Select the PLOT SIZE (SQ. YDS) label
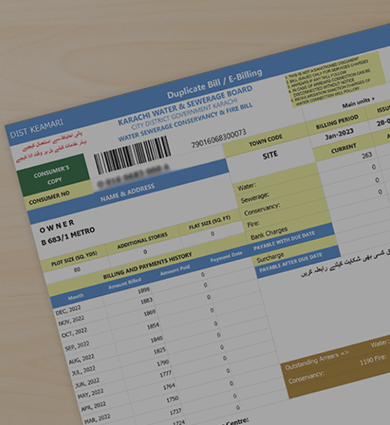Image resolution: width=390 pixels, height=425 pixels. (x=74, y=259)
